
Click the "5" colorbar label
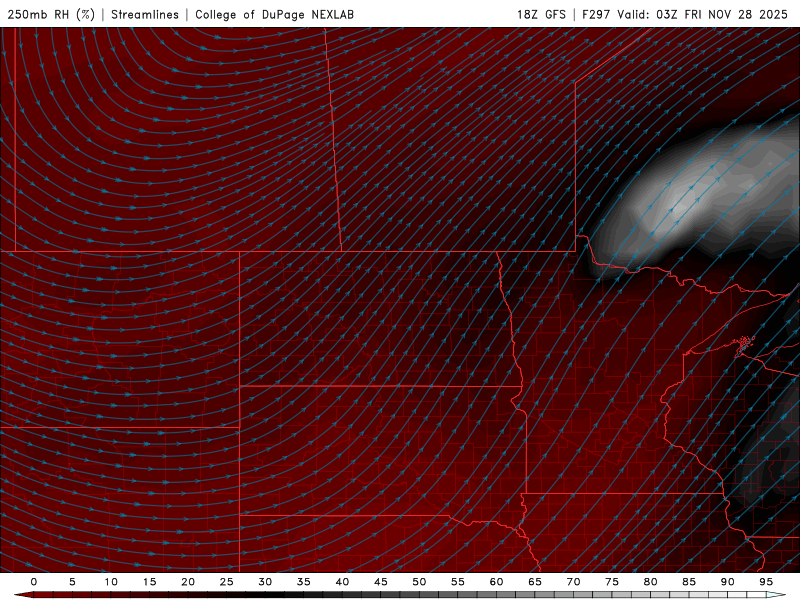(72, 582)
